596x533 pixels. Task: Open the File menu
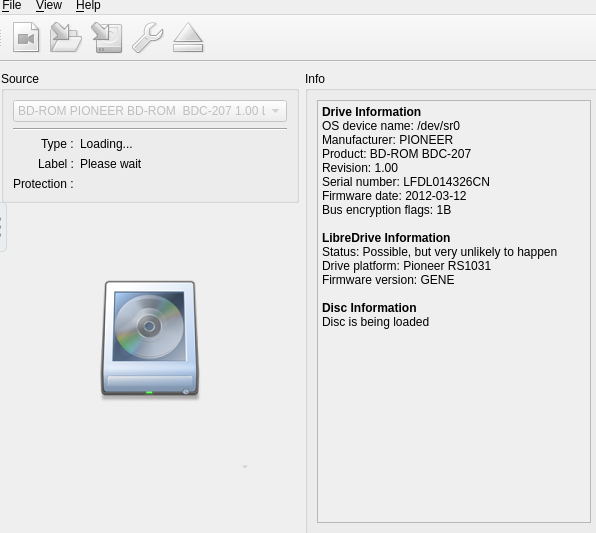pos(11,5)
